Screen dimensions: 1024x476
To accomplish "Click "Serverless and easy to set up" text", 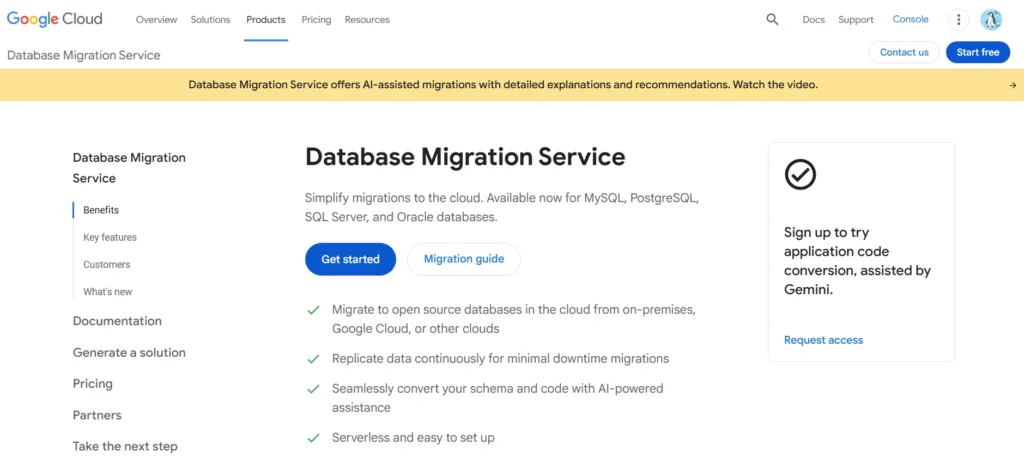I will 413,437.
